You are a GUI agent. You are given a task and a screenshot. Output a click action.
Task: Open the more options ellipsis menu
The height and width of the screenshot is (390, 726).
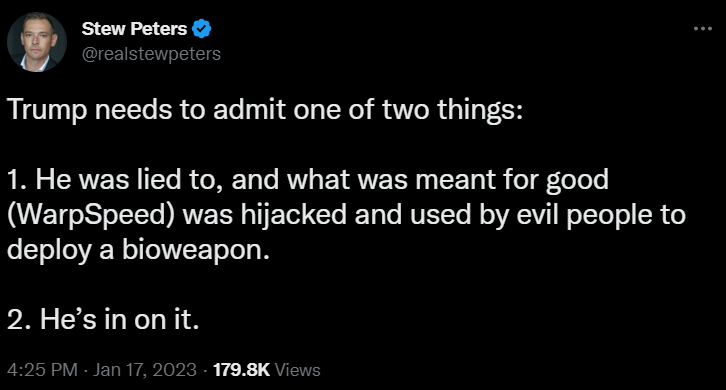tap(702, 29)
